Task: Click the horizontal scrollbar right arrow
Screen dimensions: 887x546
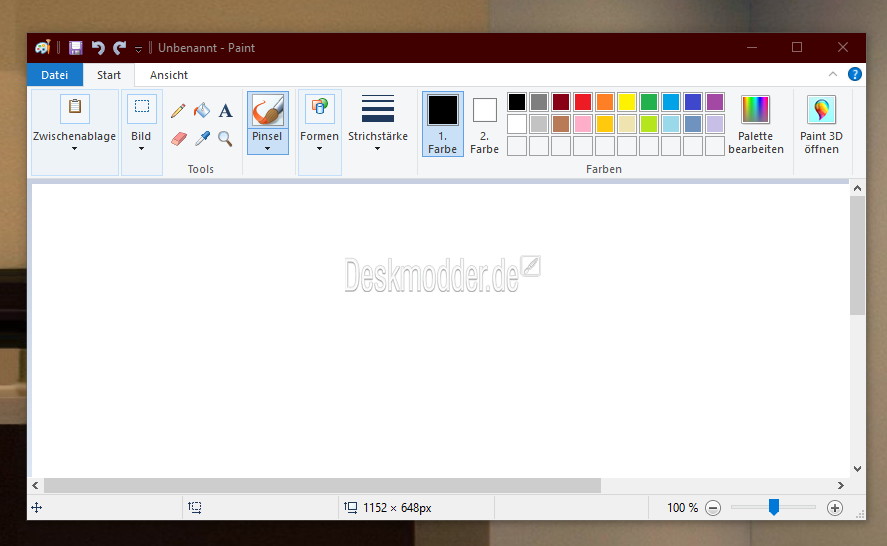Action: [841, 485]
